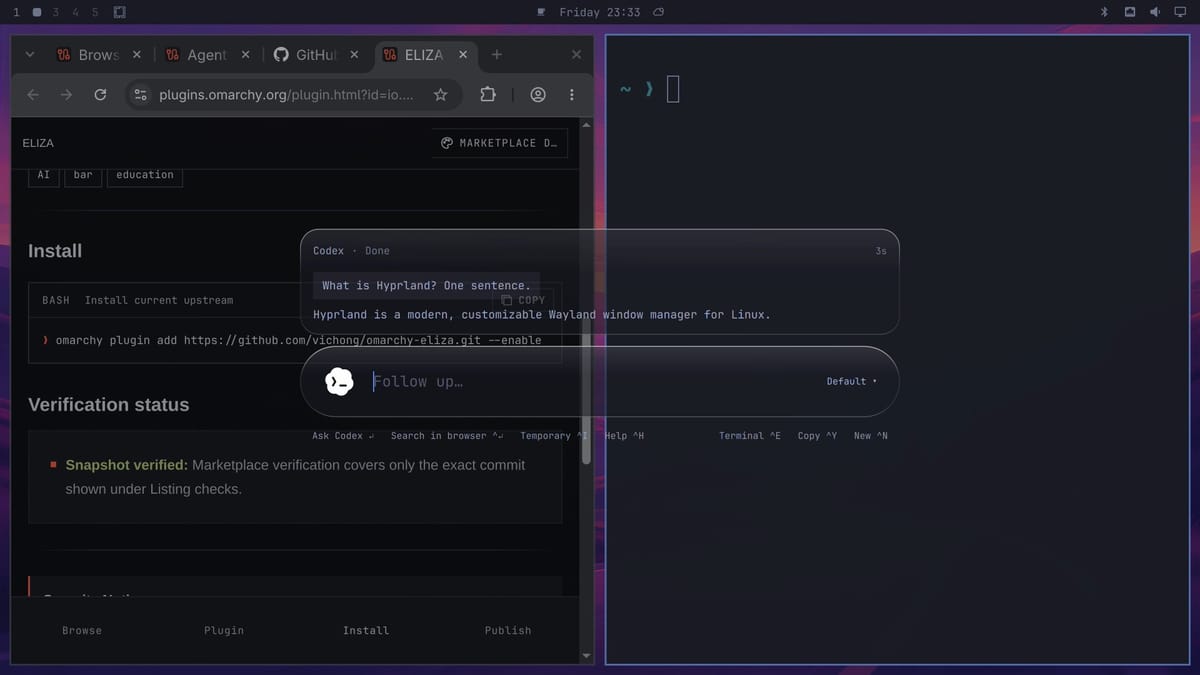Open the browser extensions puzzle icon
This screenshot has width=1200, height=675.
tap(488, 95)
